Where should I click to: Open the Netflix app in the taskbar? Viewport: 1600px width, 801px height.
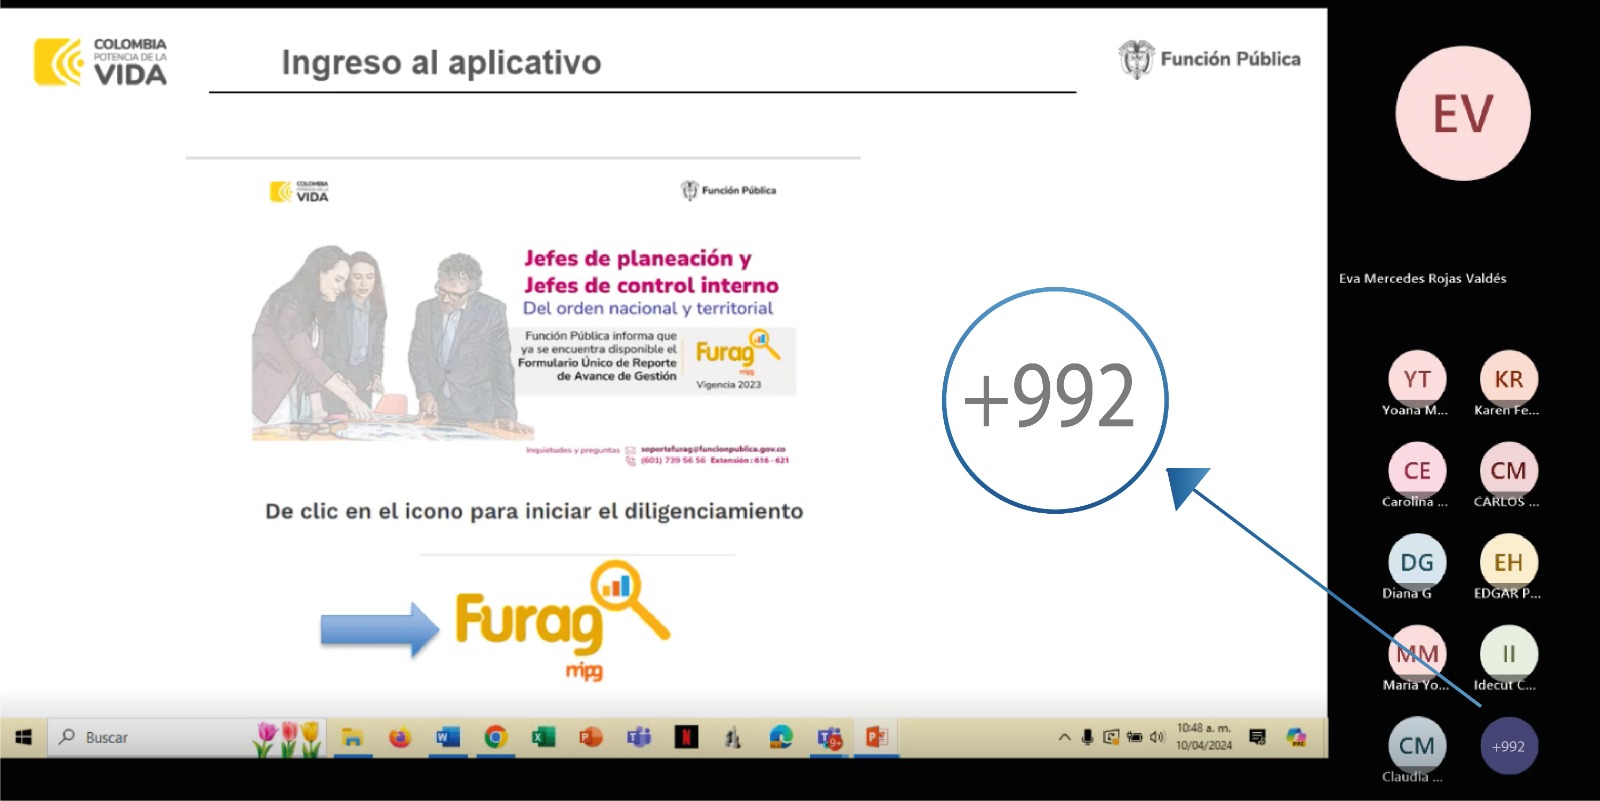click(x=686, y=738)
